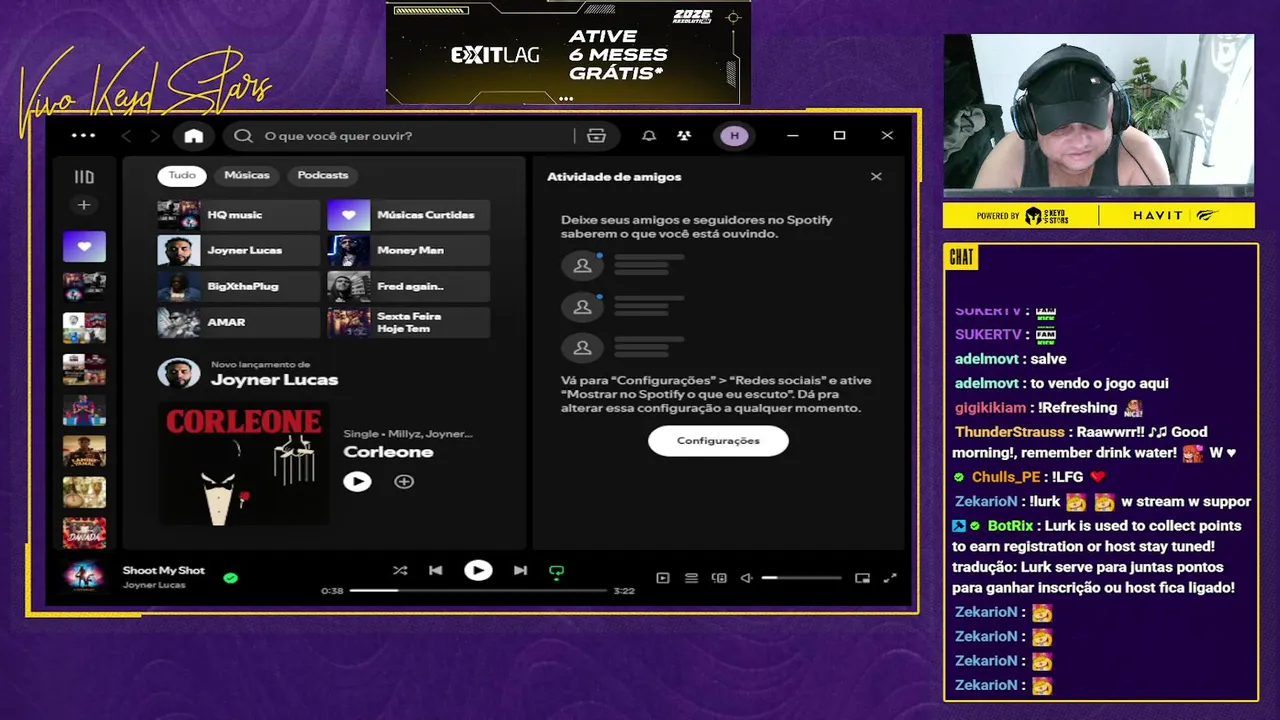Screen dimensions: 1280x720
Task: Go back with the left arrow
Action: [x=126, y=136]
